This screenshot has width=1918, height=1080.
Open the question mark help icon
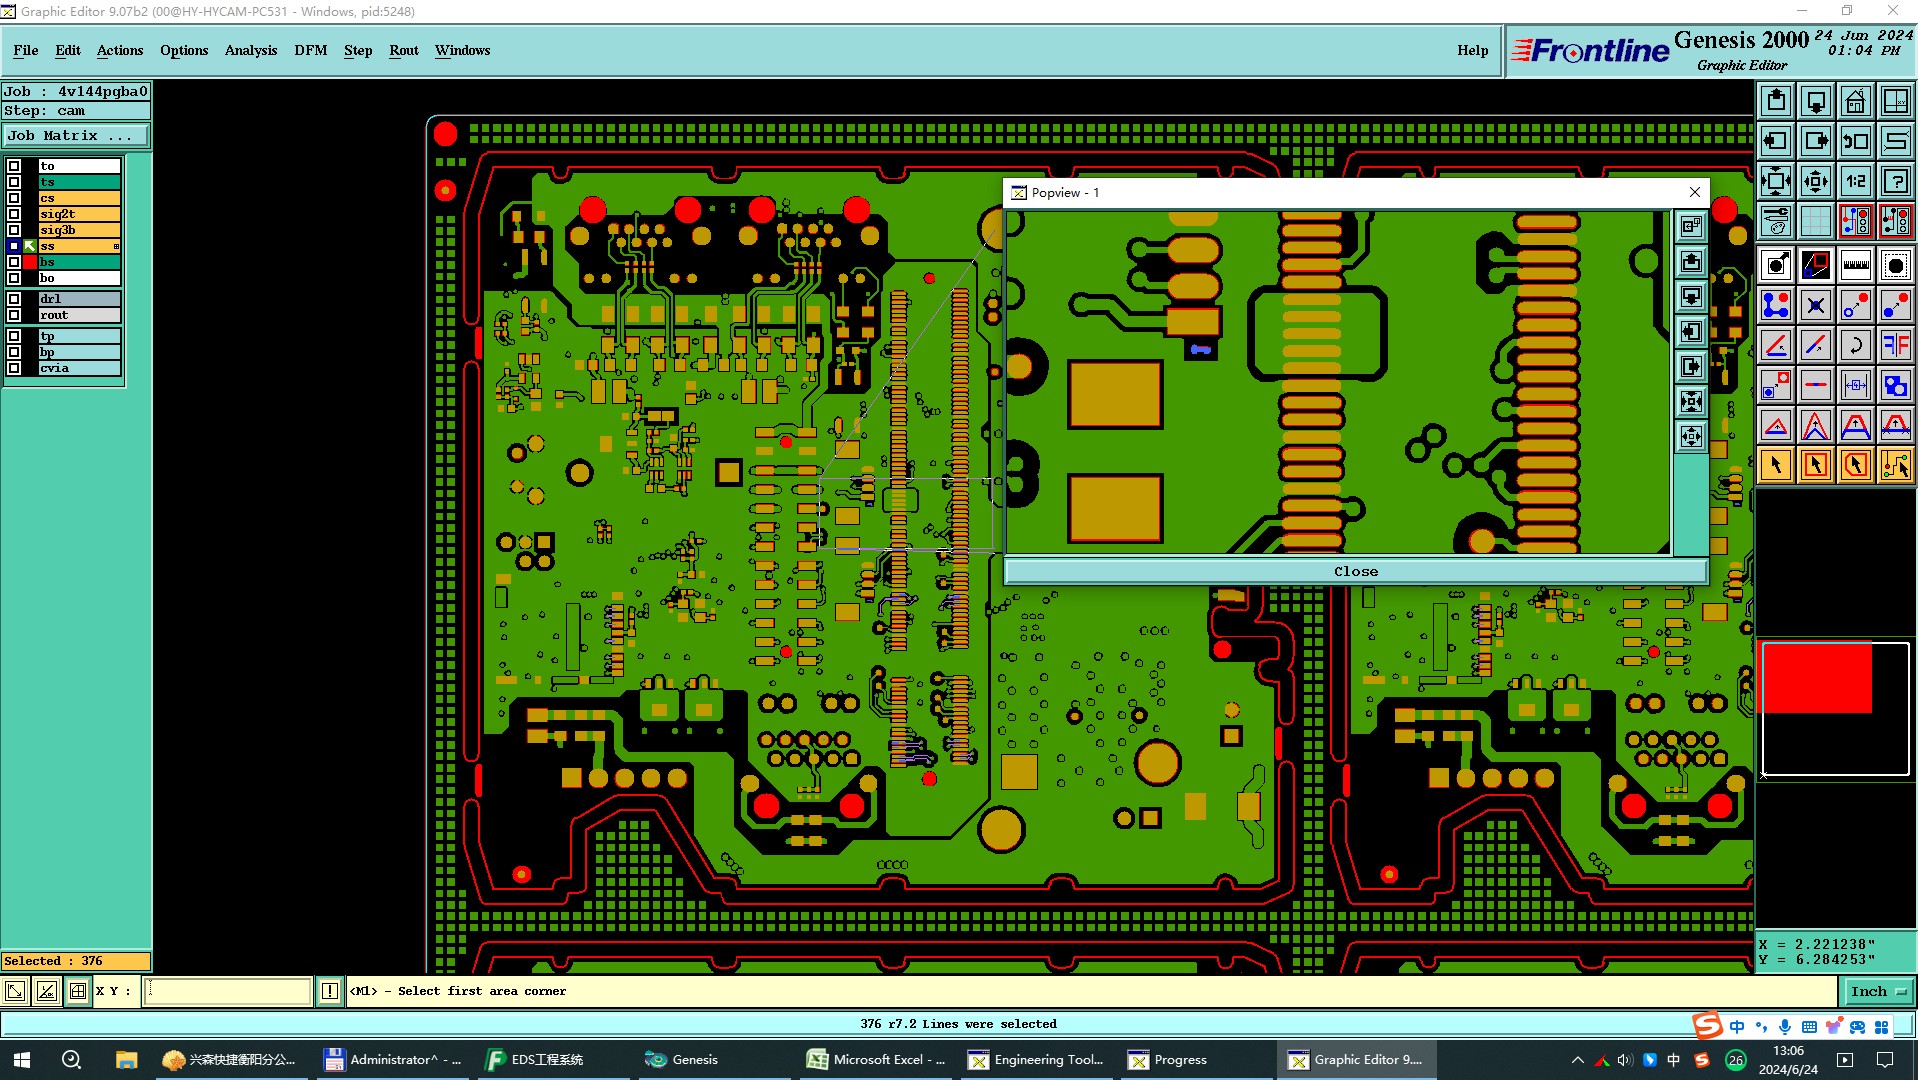click(x=1895, y=181)
